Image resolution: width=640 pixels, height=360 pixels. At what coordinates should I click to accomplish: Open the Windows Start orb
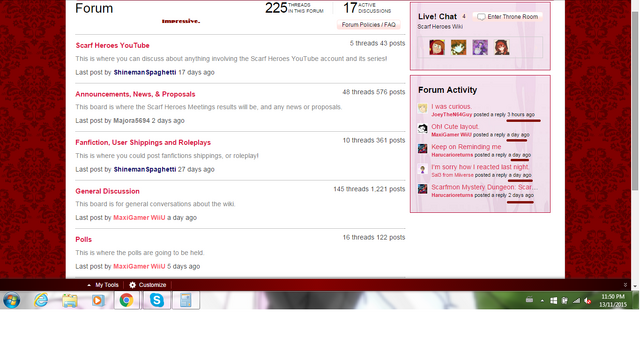pos(12,301)
